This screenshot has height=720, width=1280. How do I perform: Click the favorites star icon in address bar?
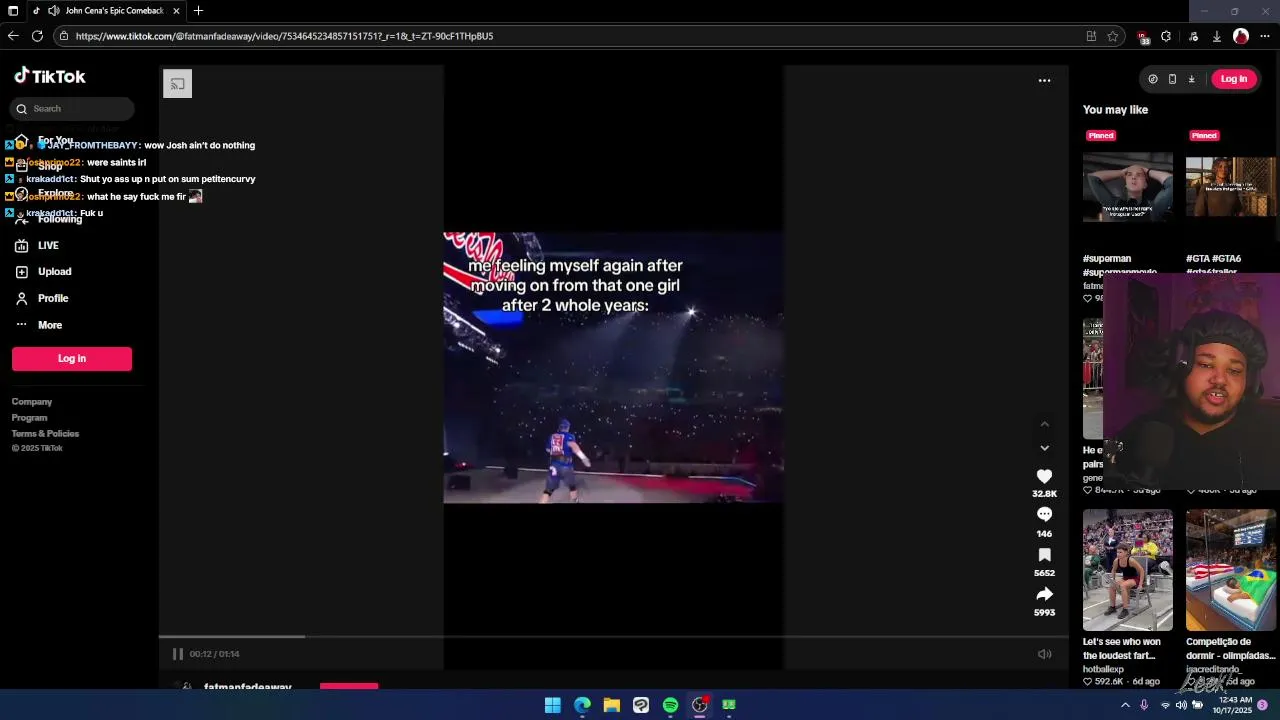(1113, 36)
